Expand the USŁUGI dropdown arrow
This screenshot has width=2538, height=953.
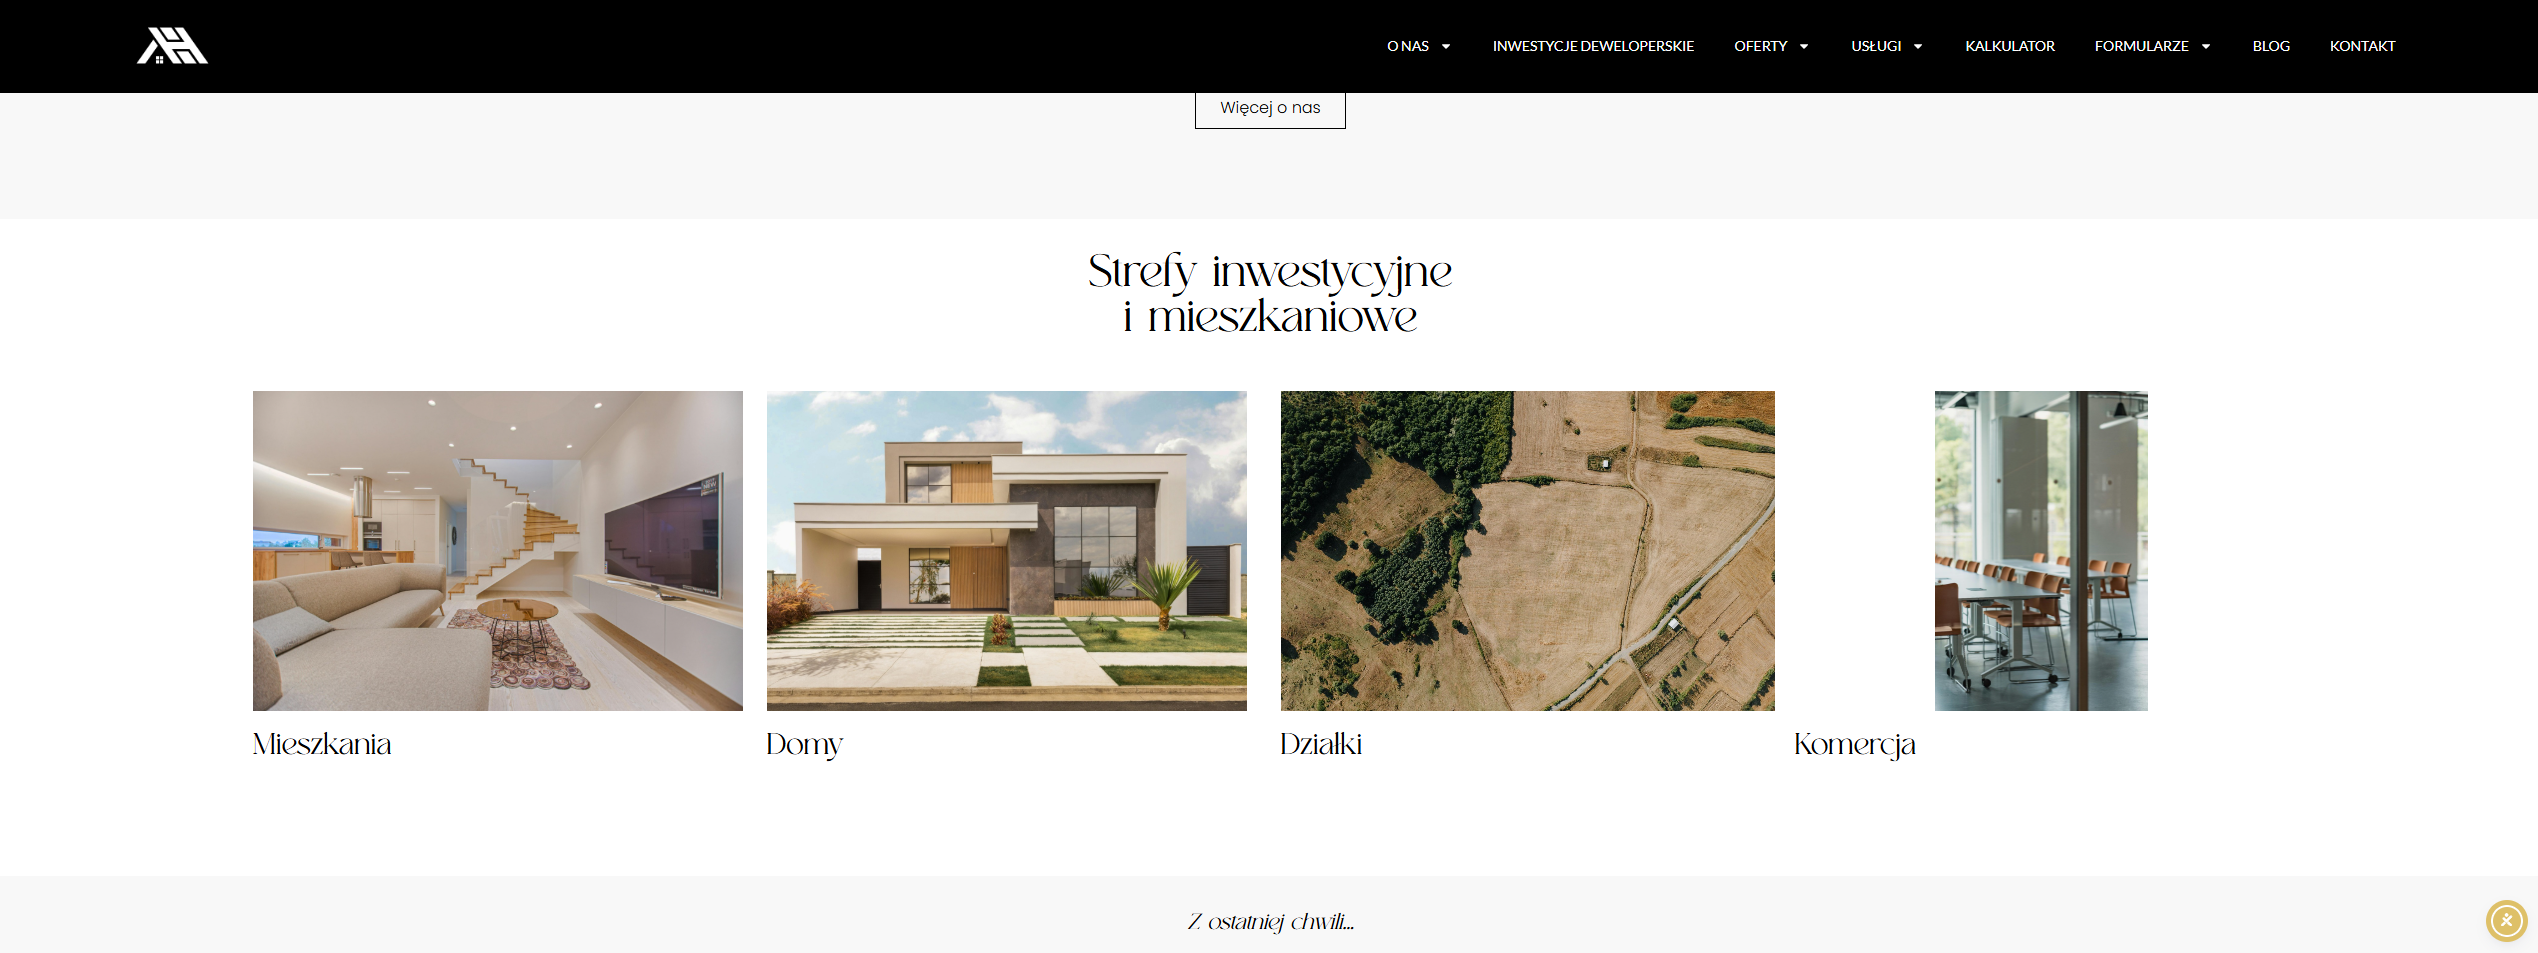coord(1918,47)
